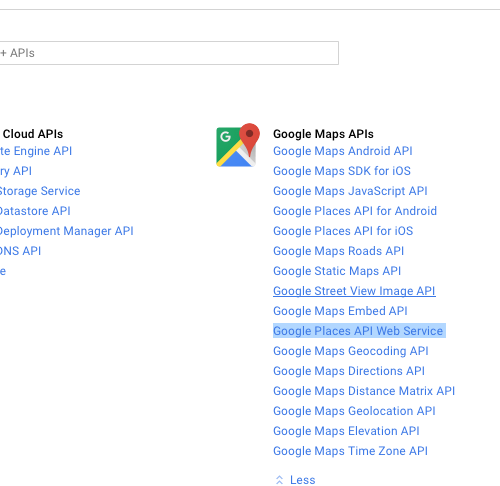Open Google Maps Embed API link
Image resolution: width=500 pixels, height=486 pixels.
coord(340,311)
